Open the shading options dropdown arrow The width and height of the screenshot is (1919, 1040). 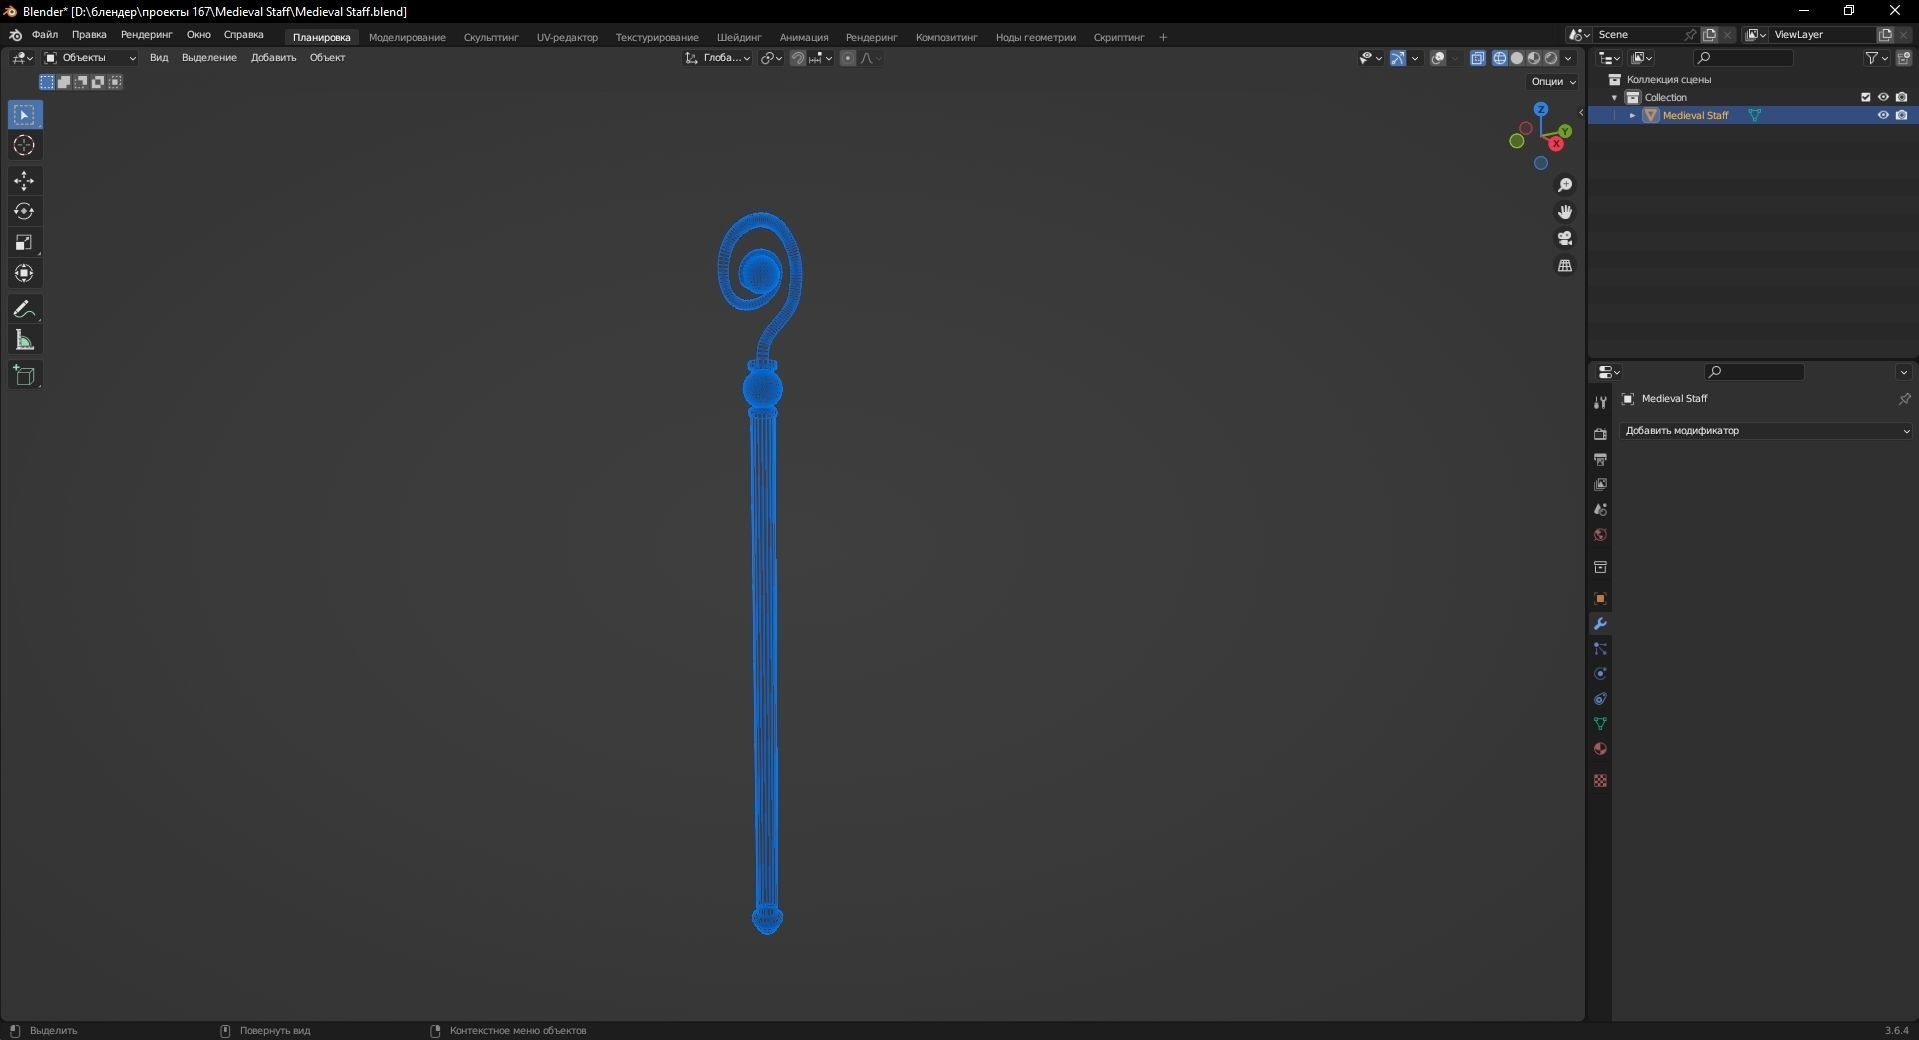[x=1569, y=58]
